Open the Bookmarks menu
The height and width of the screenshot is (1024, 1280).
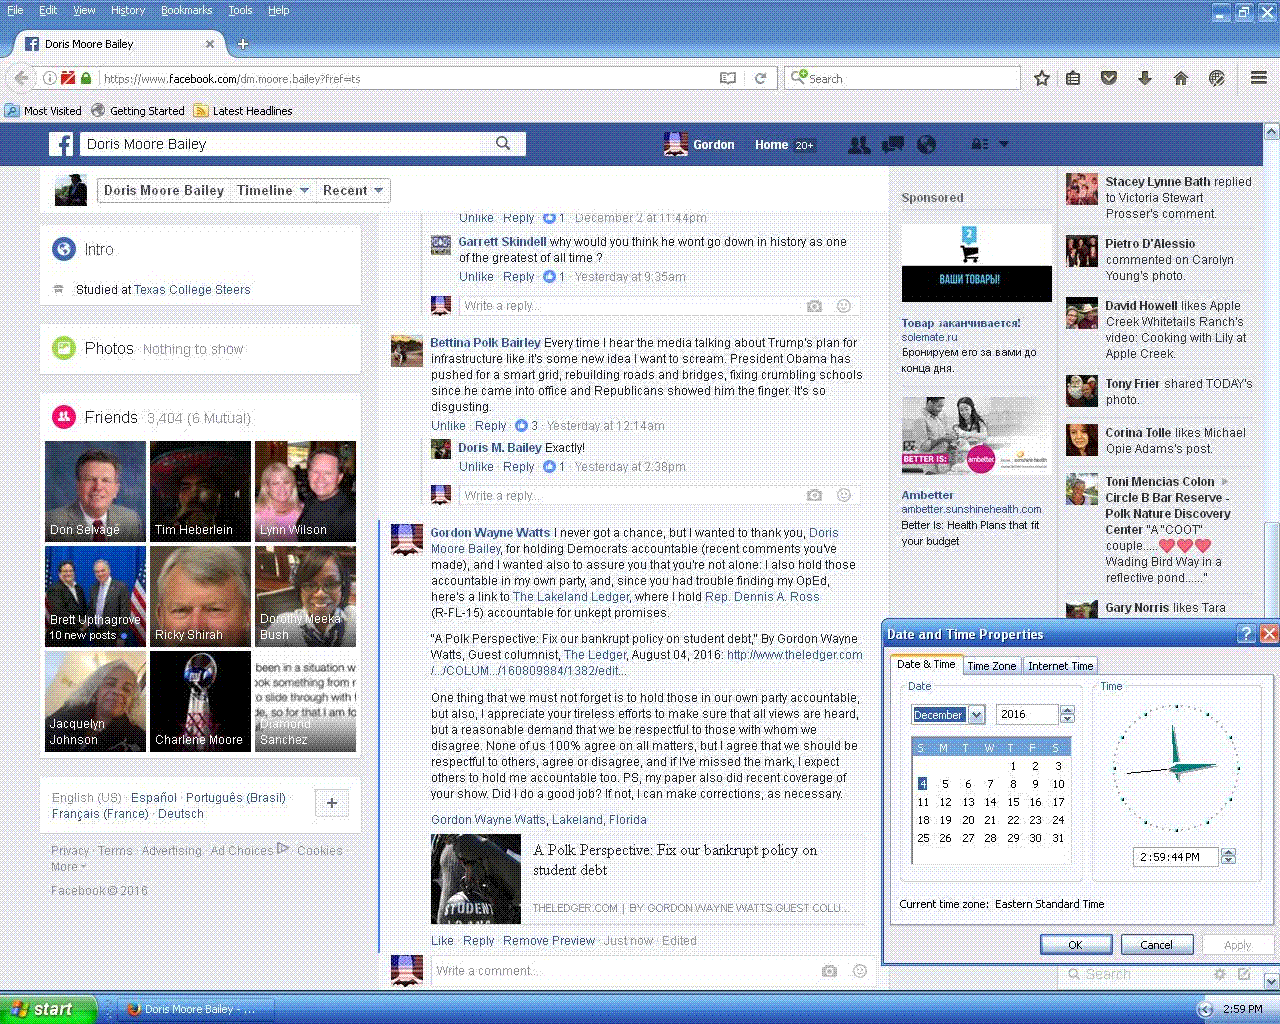tap(186, 10)
